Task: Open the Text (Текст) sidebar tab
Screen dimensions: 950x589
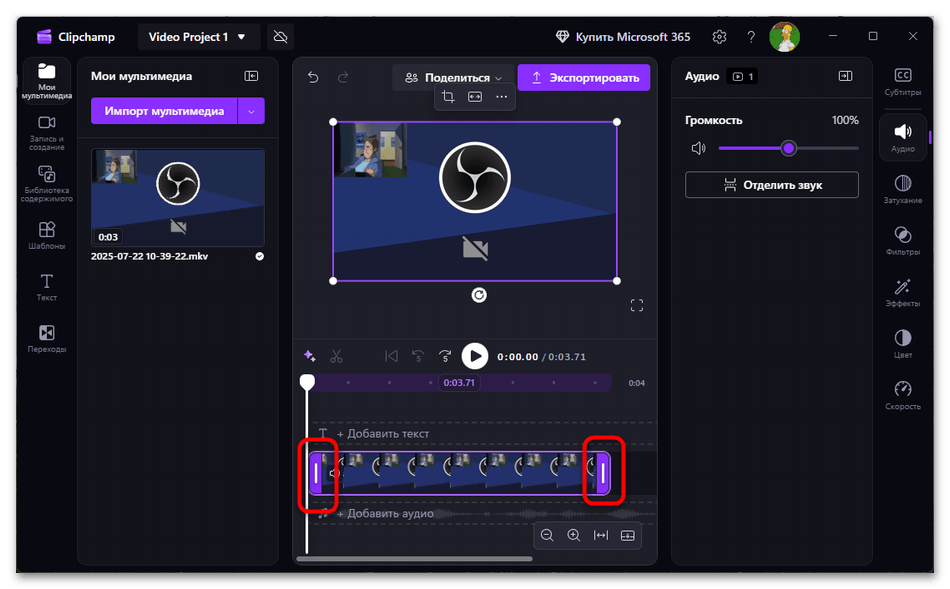Action: point(47,287)
